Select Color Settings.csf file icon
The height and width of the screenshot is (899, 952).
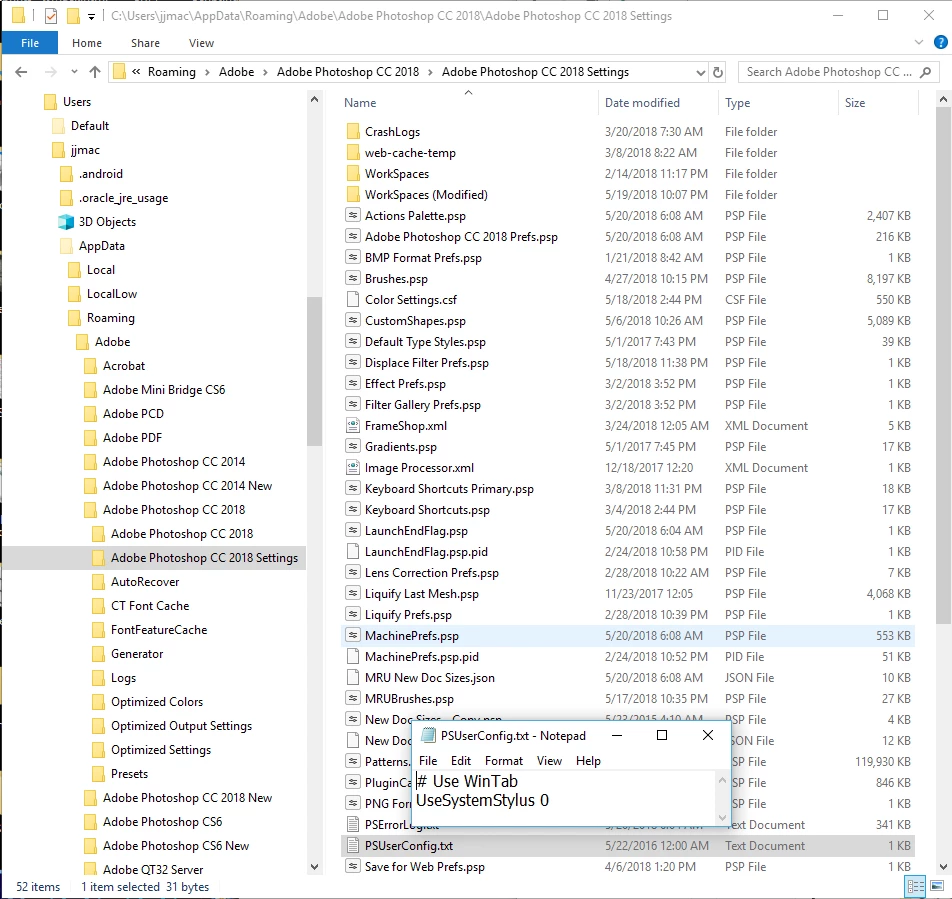(353, 300)
